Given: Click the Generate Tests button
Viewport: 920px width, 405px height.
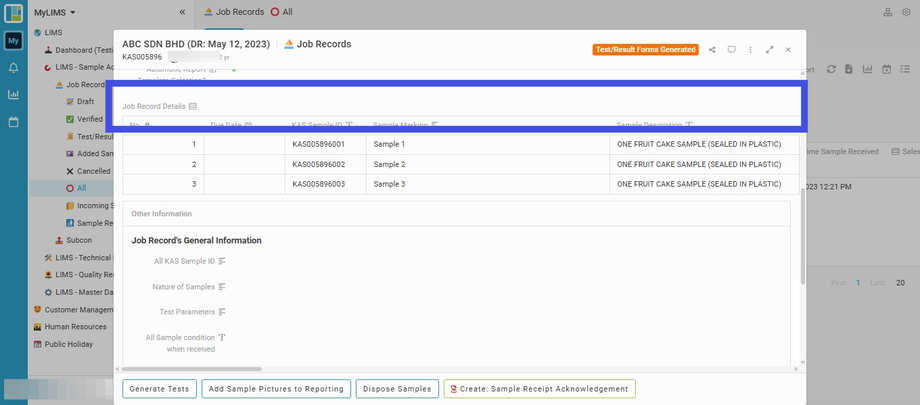Looking at the screenshot, I should (x=159, y=389).
